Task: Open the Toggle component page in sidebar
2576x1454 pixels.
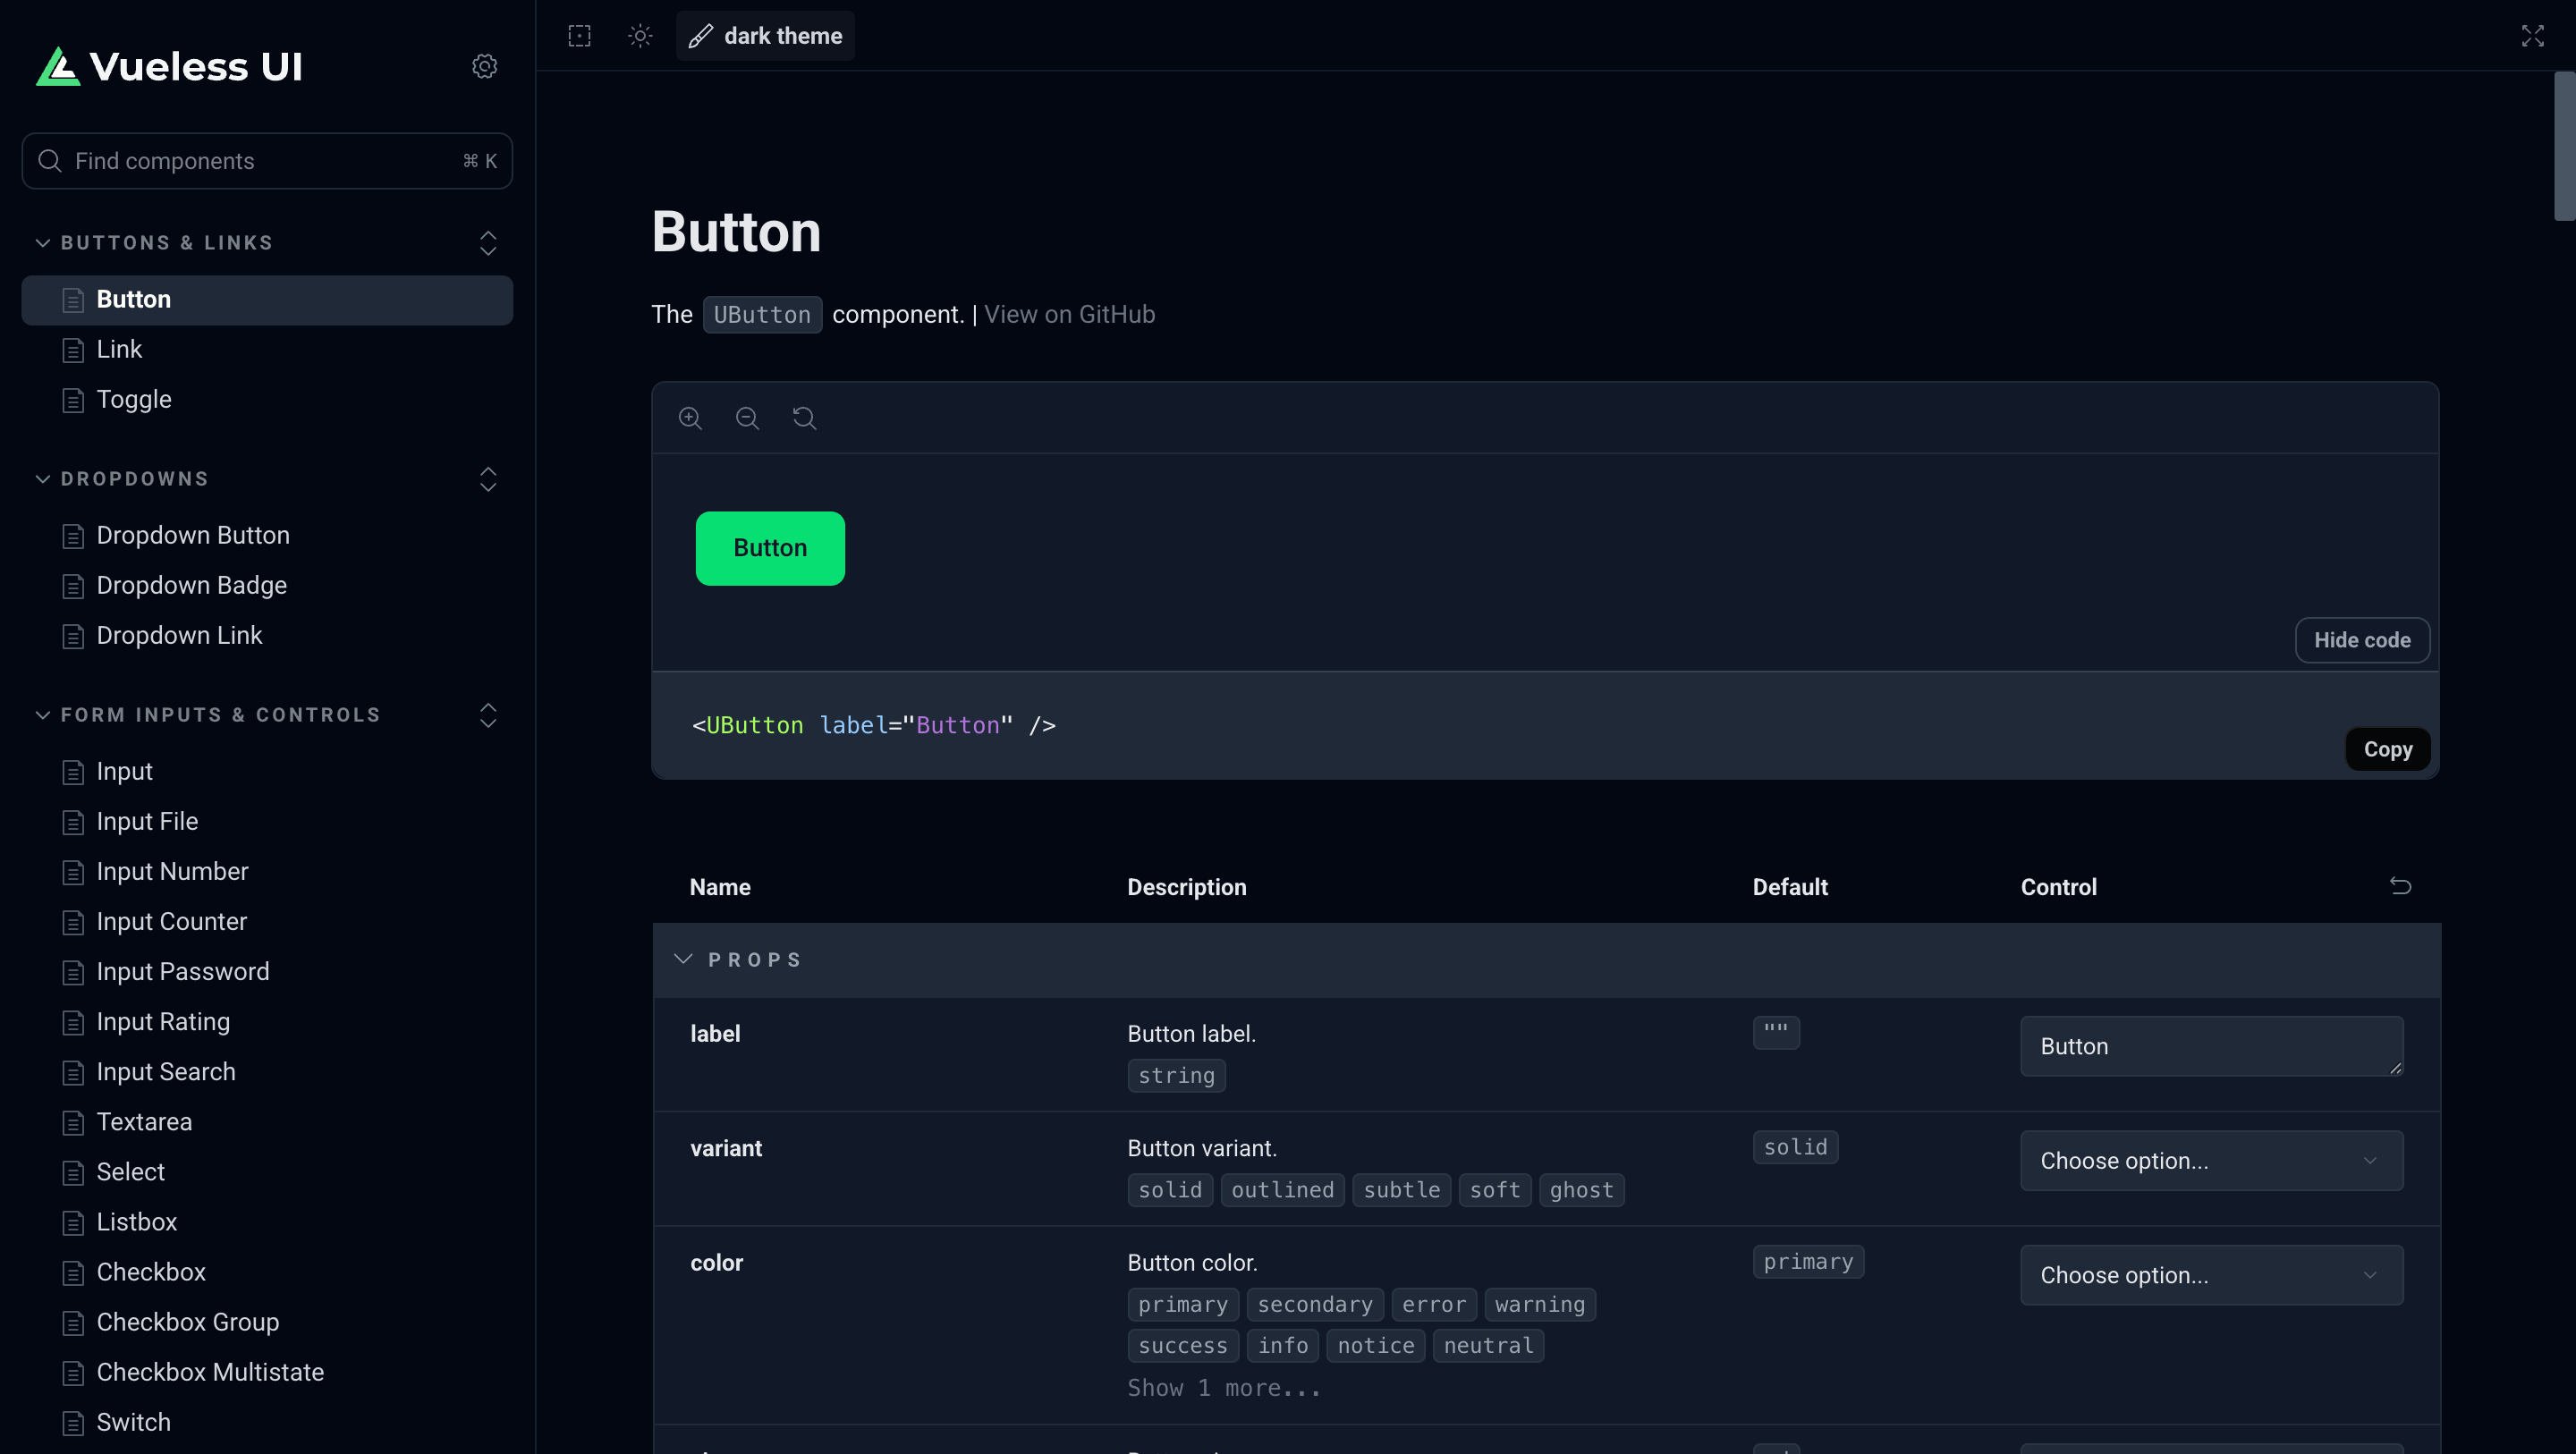Action: click(134, 400)
